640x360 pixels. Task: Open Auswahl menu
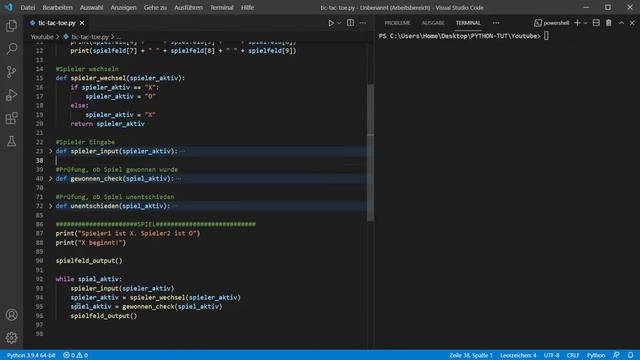pyautogui.click(x=91, y=7)
